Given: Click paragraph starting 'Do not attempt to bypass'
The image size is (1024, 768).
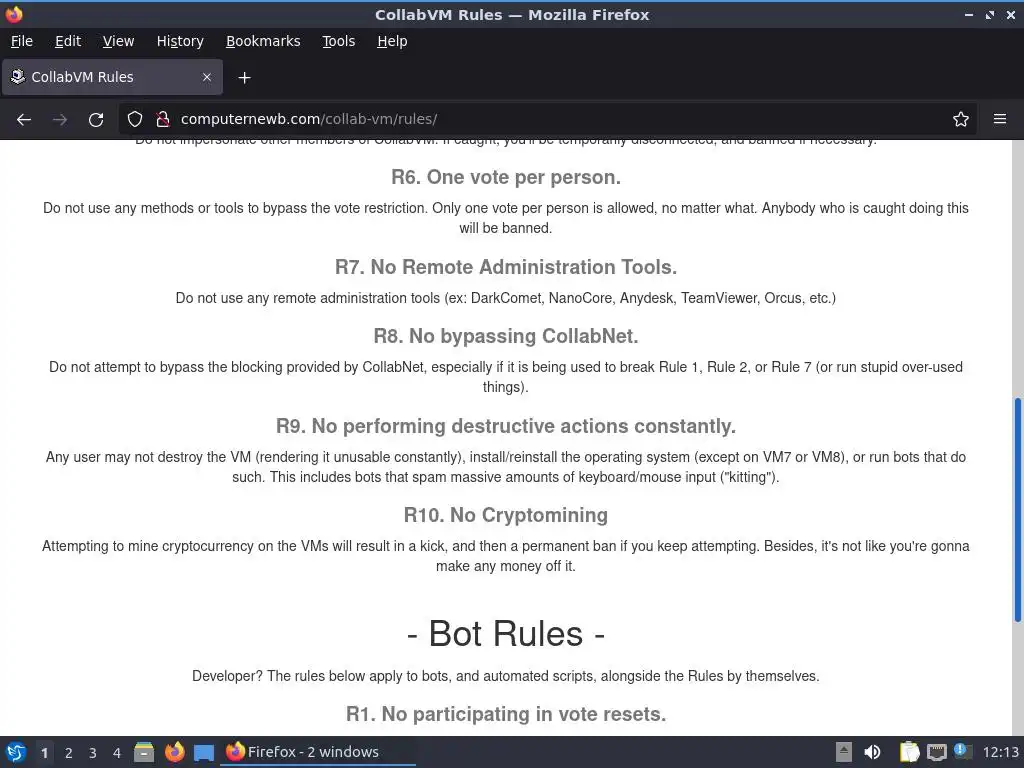Looking at the screenshot, I should tap(506, 377).
